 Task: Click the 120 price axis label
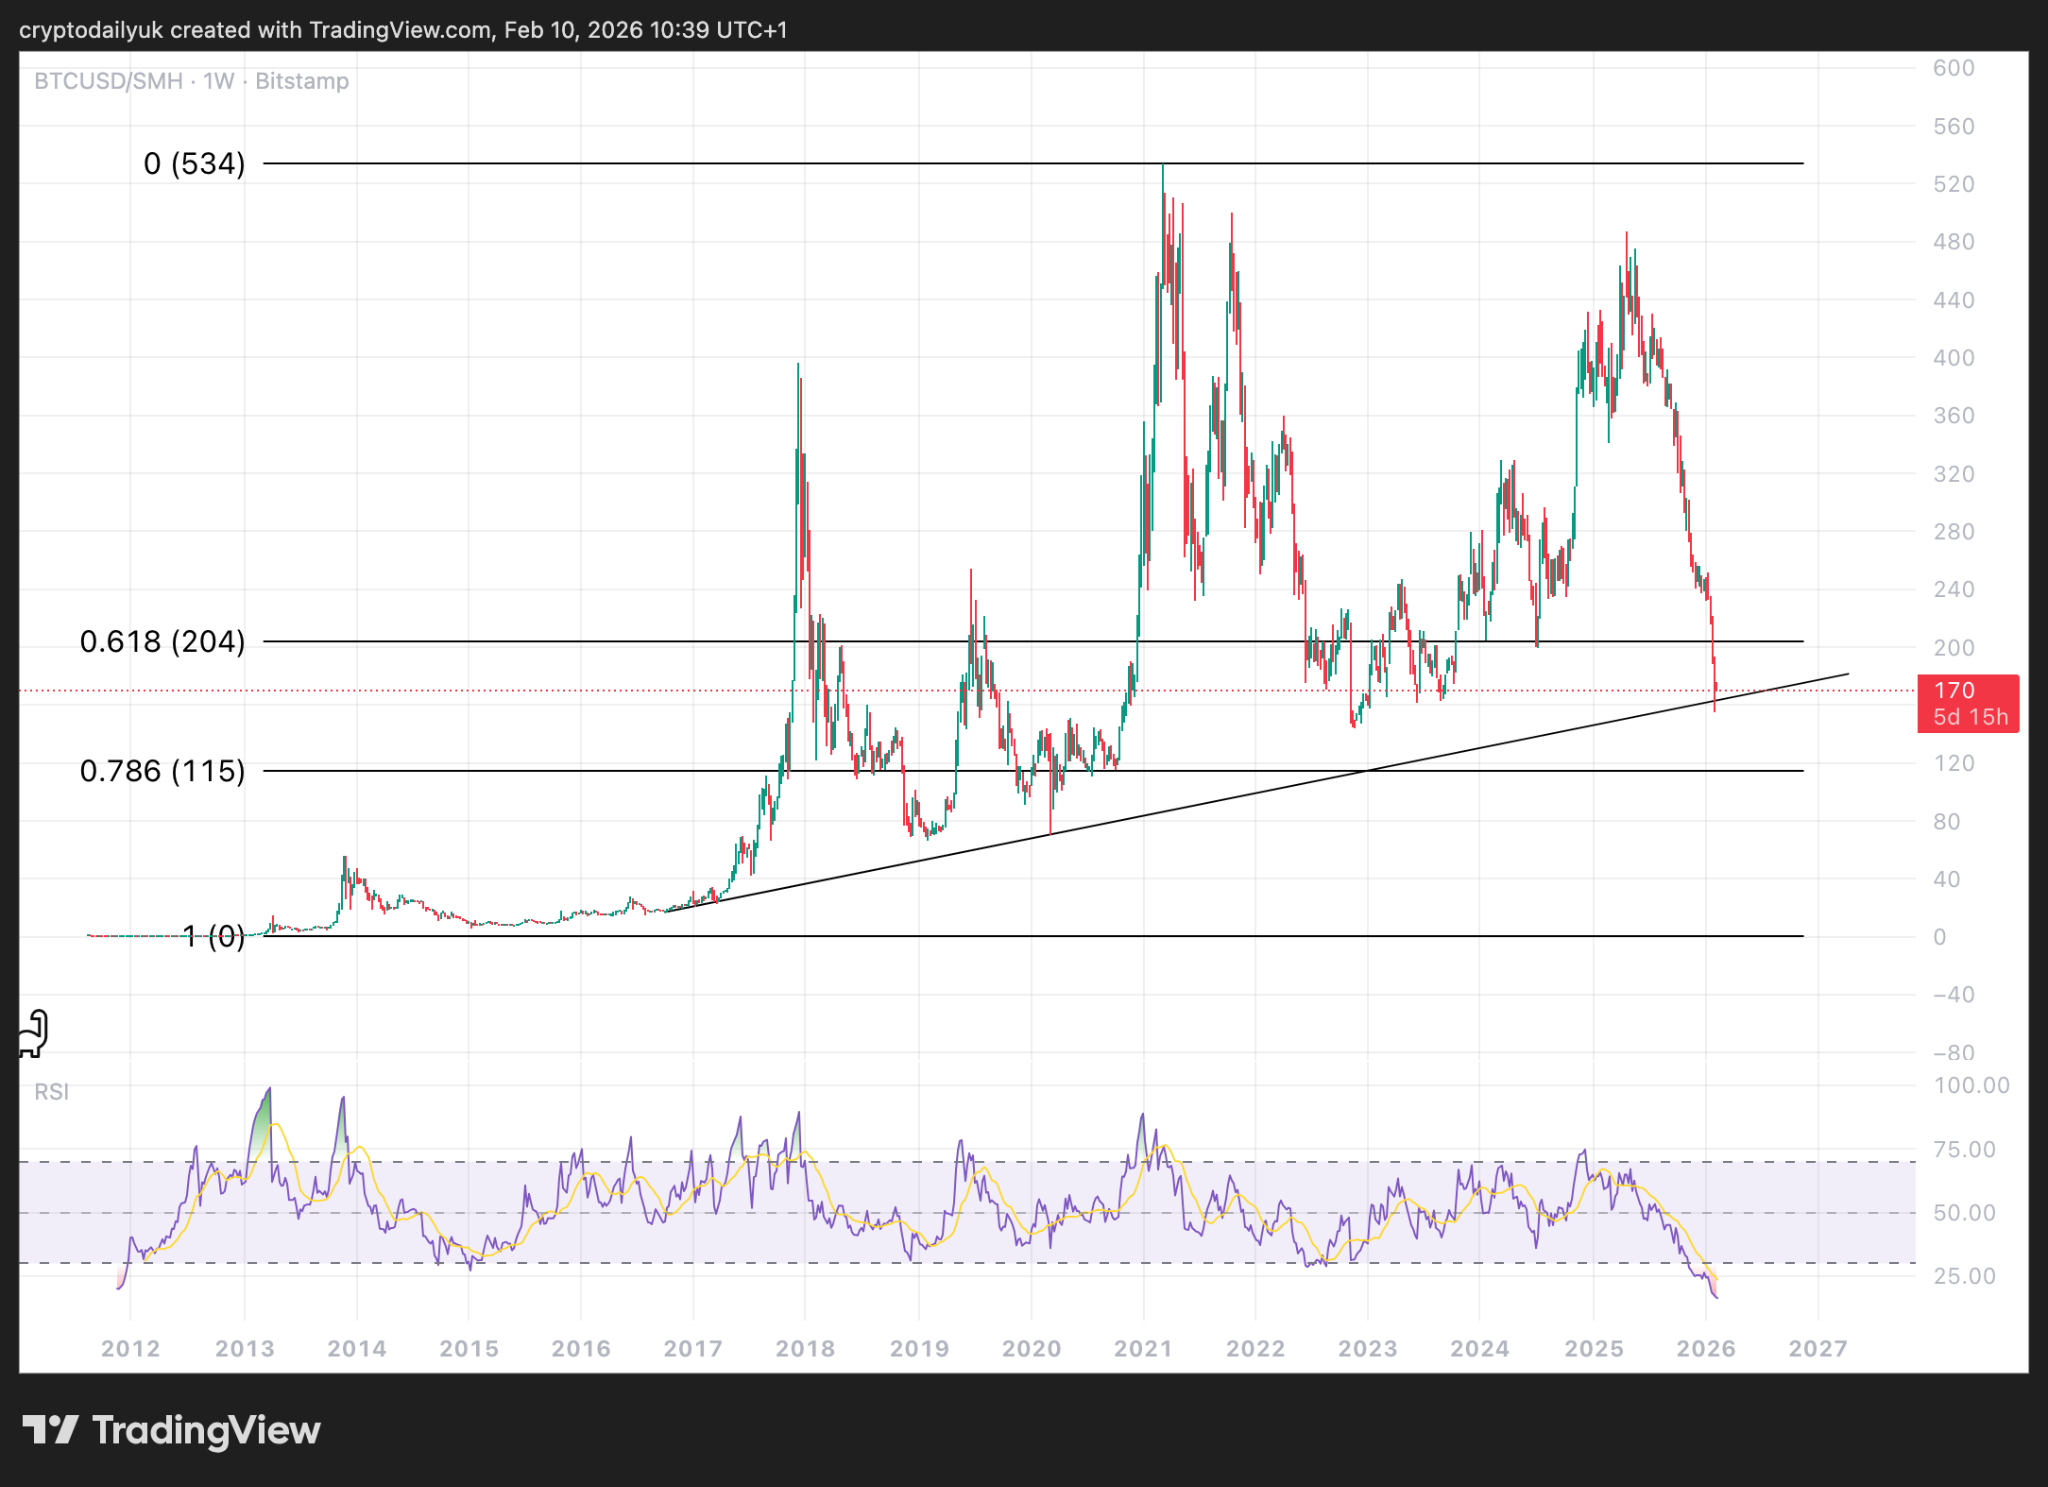tap(1954, 764)
